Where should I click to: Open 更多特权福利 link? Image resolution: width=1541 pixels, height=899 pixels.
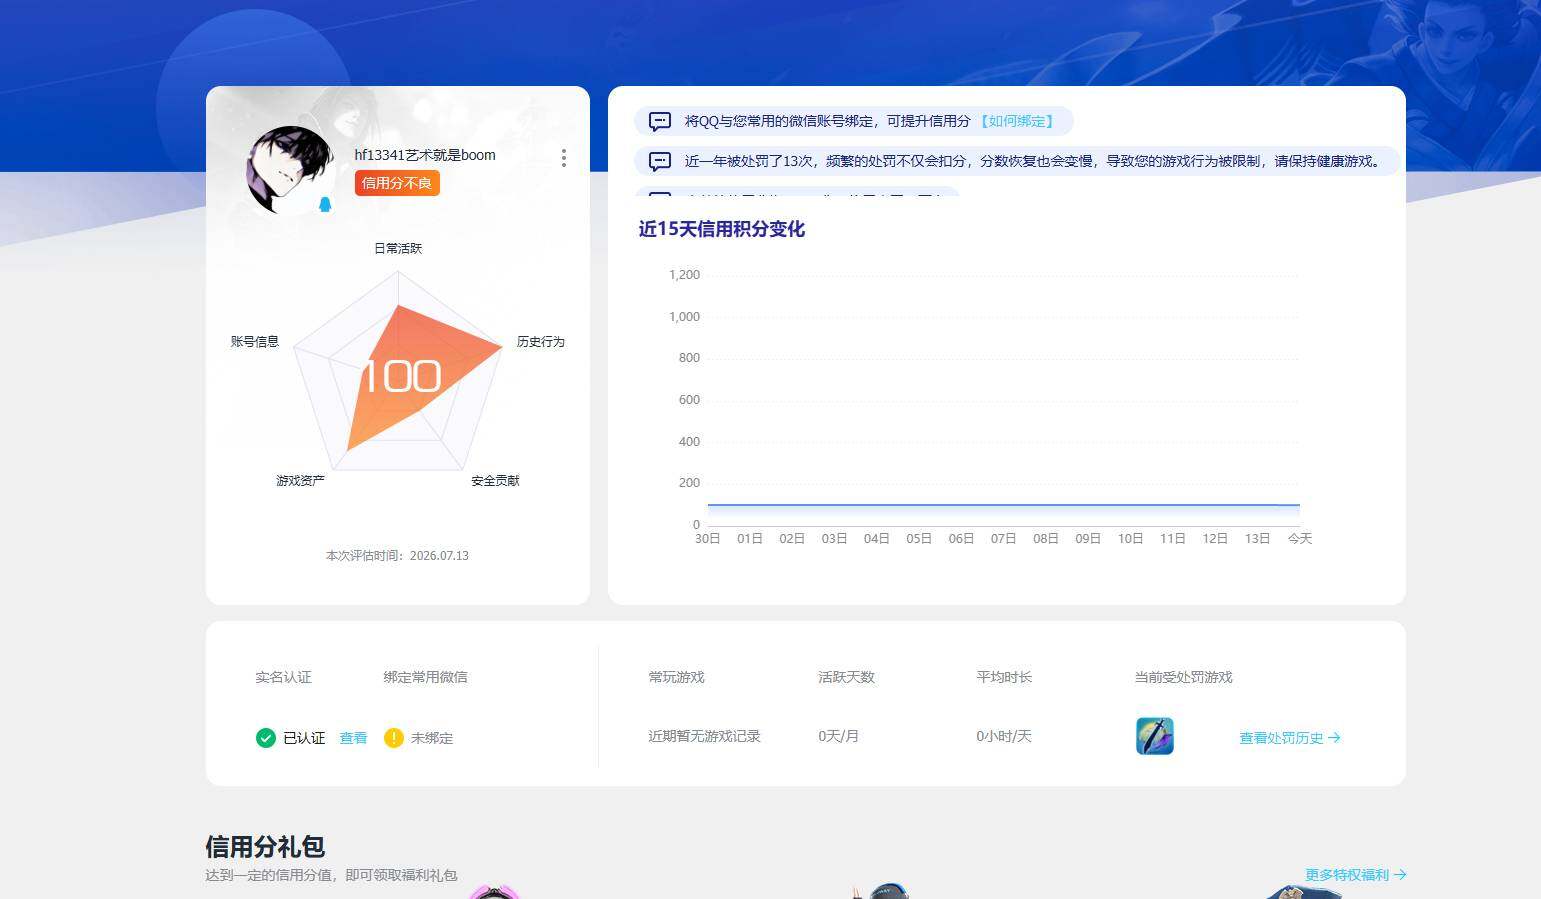click(x=1355, y=875)
